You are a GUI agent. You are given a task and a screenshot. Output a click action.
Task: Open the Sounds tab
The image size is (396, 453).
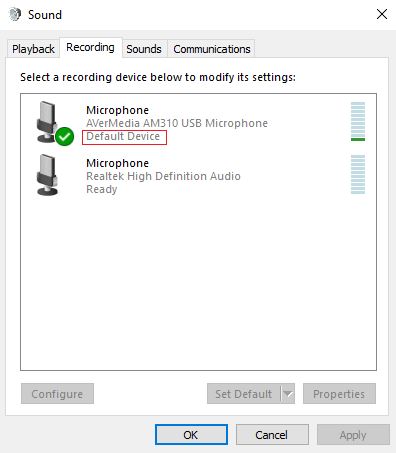tap(144, 49)
